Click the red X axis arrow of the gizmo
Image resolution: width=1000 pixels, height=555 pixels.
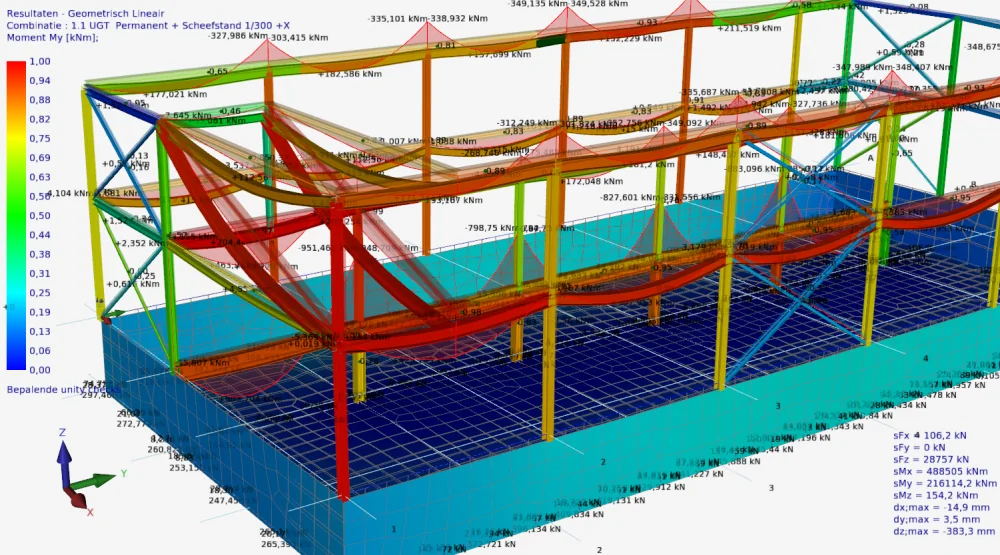point(77,498)
